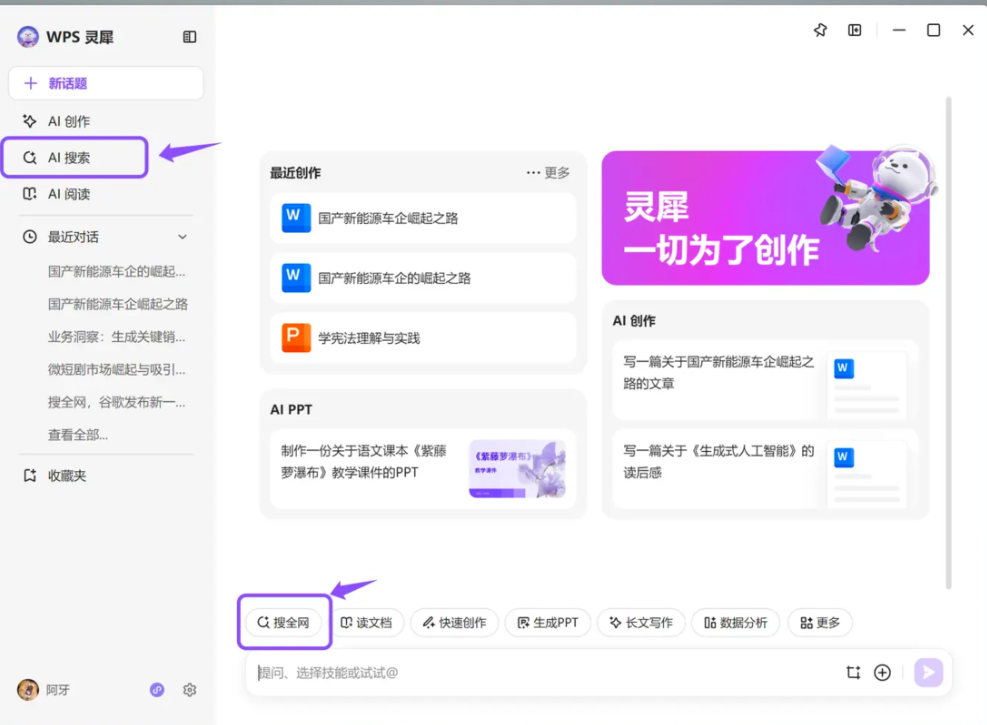Click the screenshot capture icon in input box
This screenshot has width=987, height=725.
click(853, 673)
